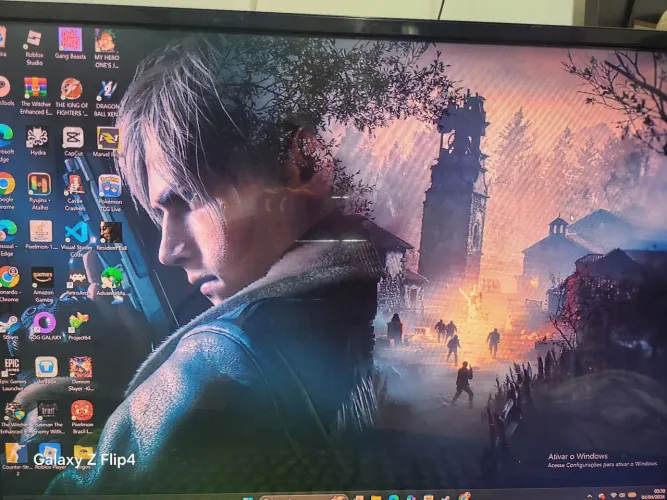Select the Marvel Rivals desktop shortcut
Image resolution: width=667 pixels, height=500 pixels.
107,143
